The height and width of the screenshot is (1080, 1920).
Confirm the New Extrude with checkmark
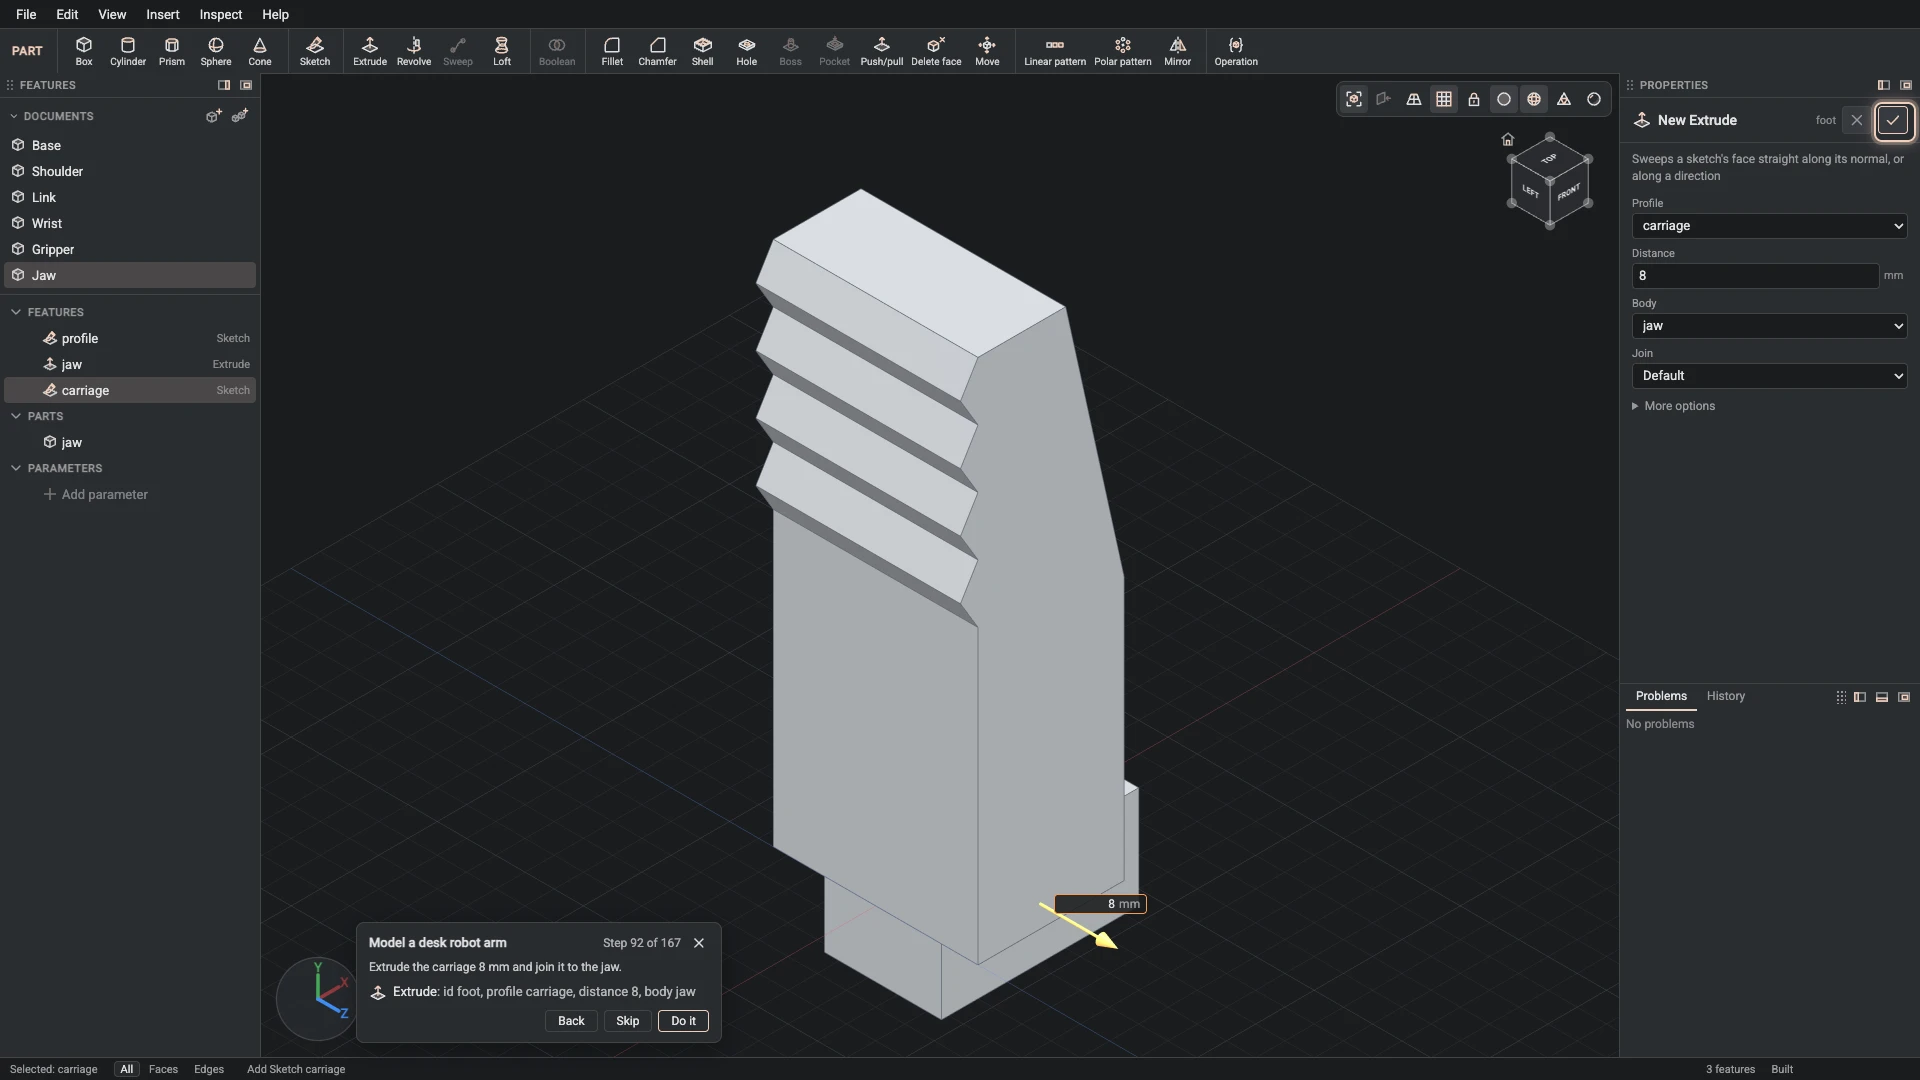[1893, 120]
